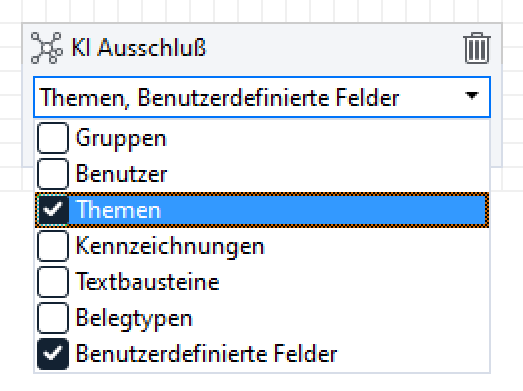The height and width of the screenshot is (391, 523).
Task: Enable the Benutzer checkbox
Action: pos(53,174)
